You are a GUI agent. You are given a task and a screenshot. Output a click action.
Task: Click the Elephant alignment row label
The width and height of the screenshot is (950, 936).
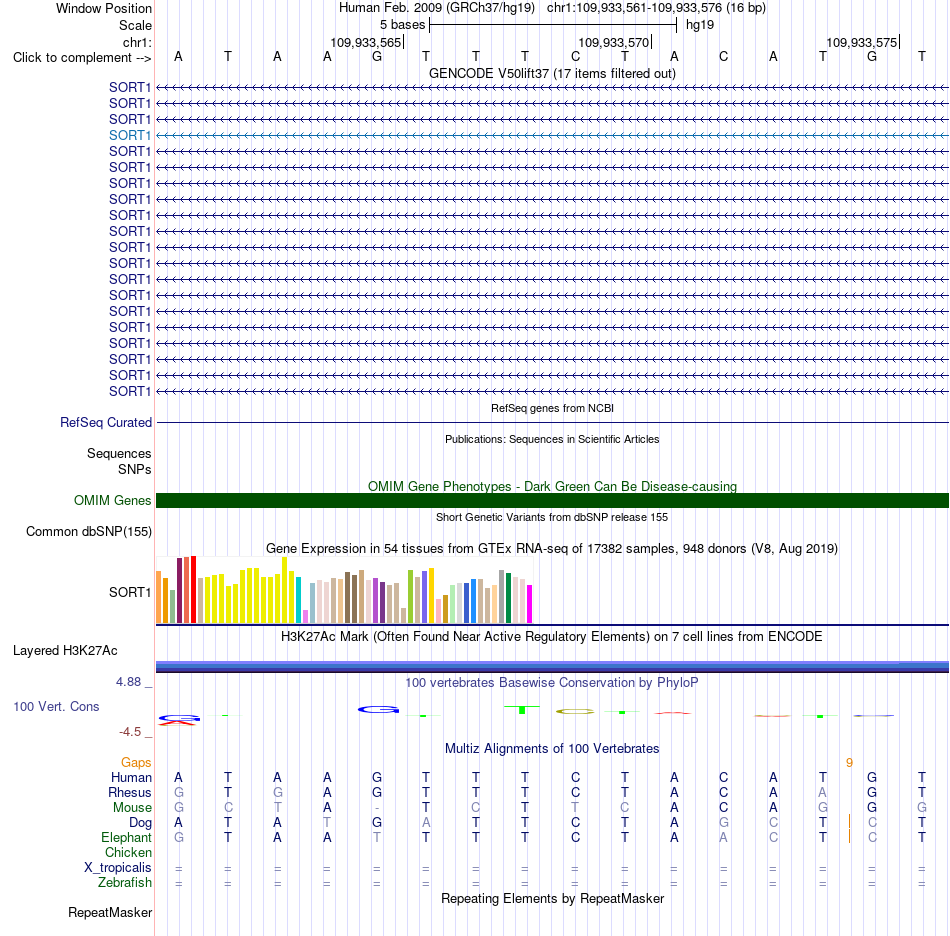pos(127,837)
